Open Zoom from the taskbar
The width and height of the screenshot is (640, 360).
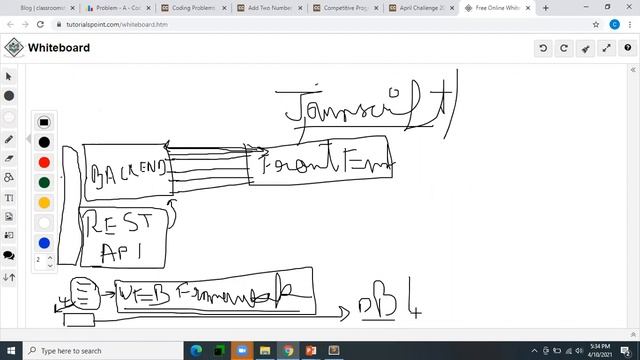(x=242, y=350)
